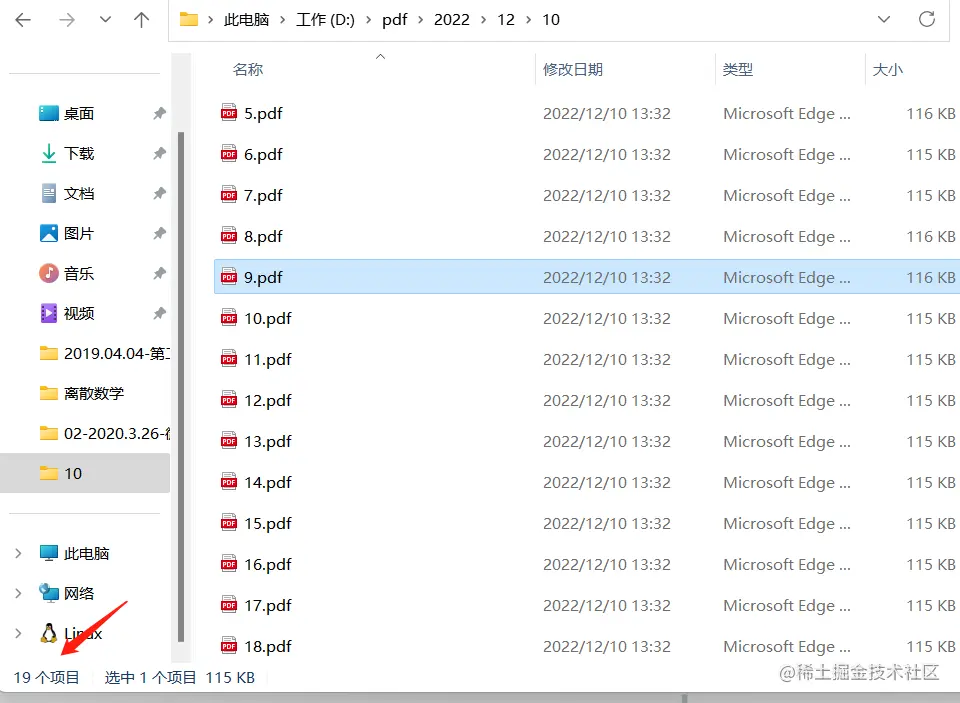The image size is (960, 703).
Task: Click the Linux penguin icon
Action: (48, 633)
